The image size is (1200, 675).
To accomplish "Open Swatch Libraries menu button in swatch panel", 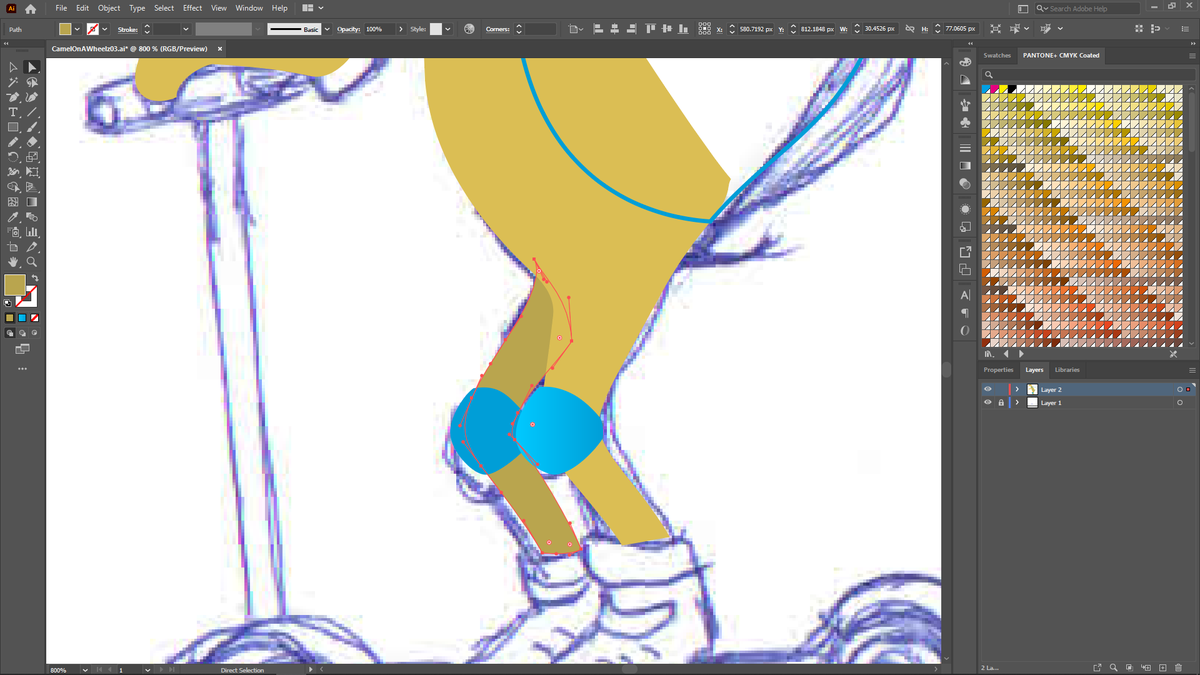I will 989,354.
